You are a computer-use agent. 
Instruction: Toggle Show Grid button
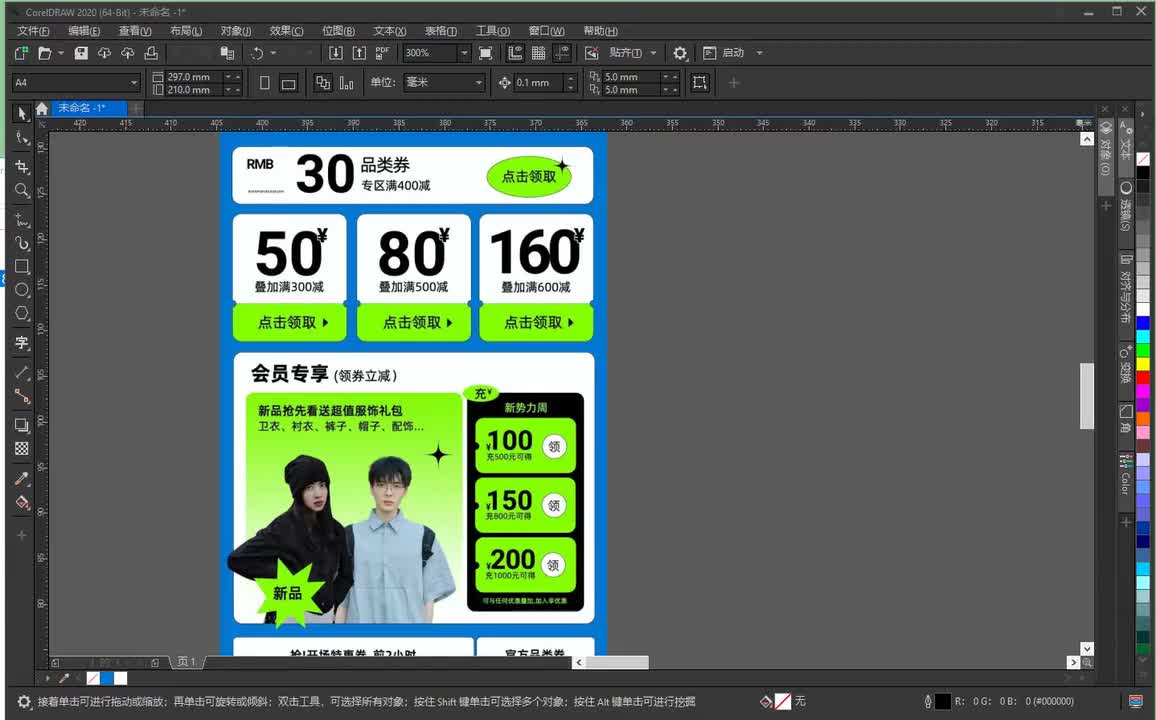click(x=539, y=53)
